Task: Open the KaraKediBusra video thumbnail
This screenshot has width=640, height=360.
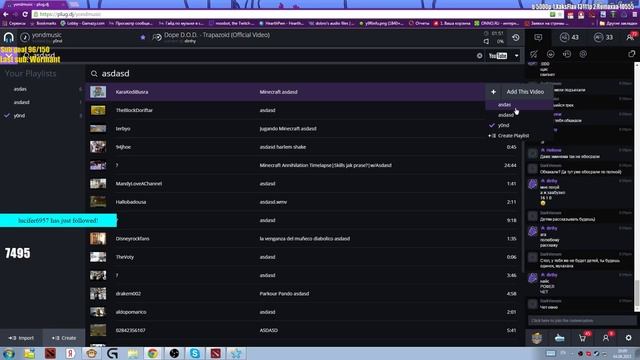Action: (98, 92)
